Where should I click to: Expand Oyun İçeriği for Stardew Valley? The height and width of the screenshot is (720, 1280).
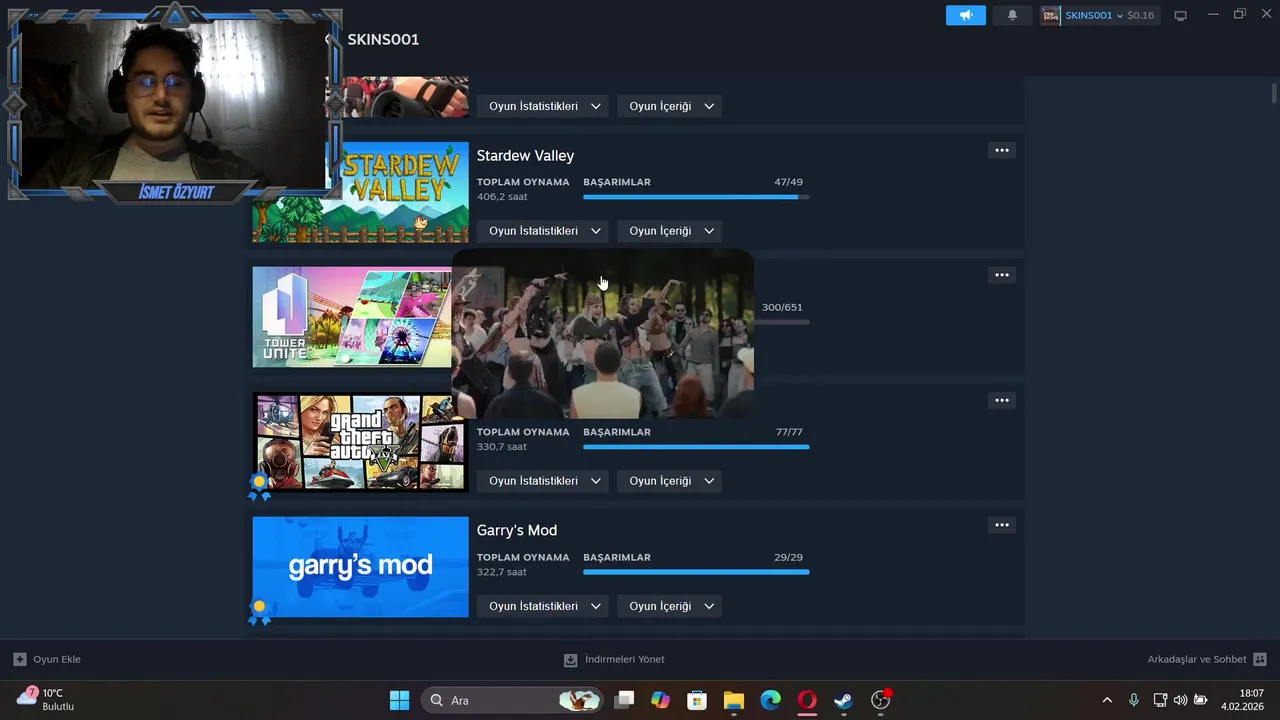point(669,231)
